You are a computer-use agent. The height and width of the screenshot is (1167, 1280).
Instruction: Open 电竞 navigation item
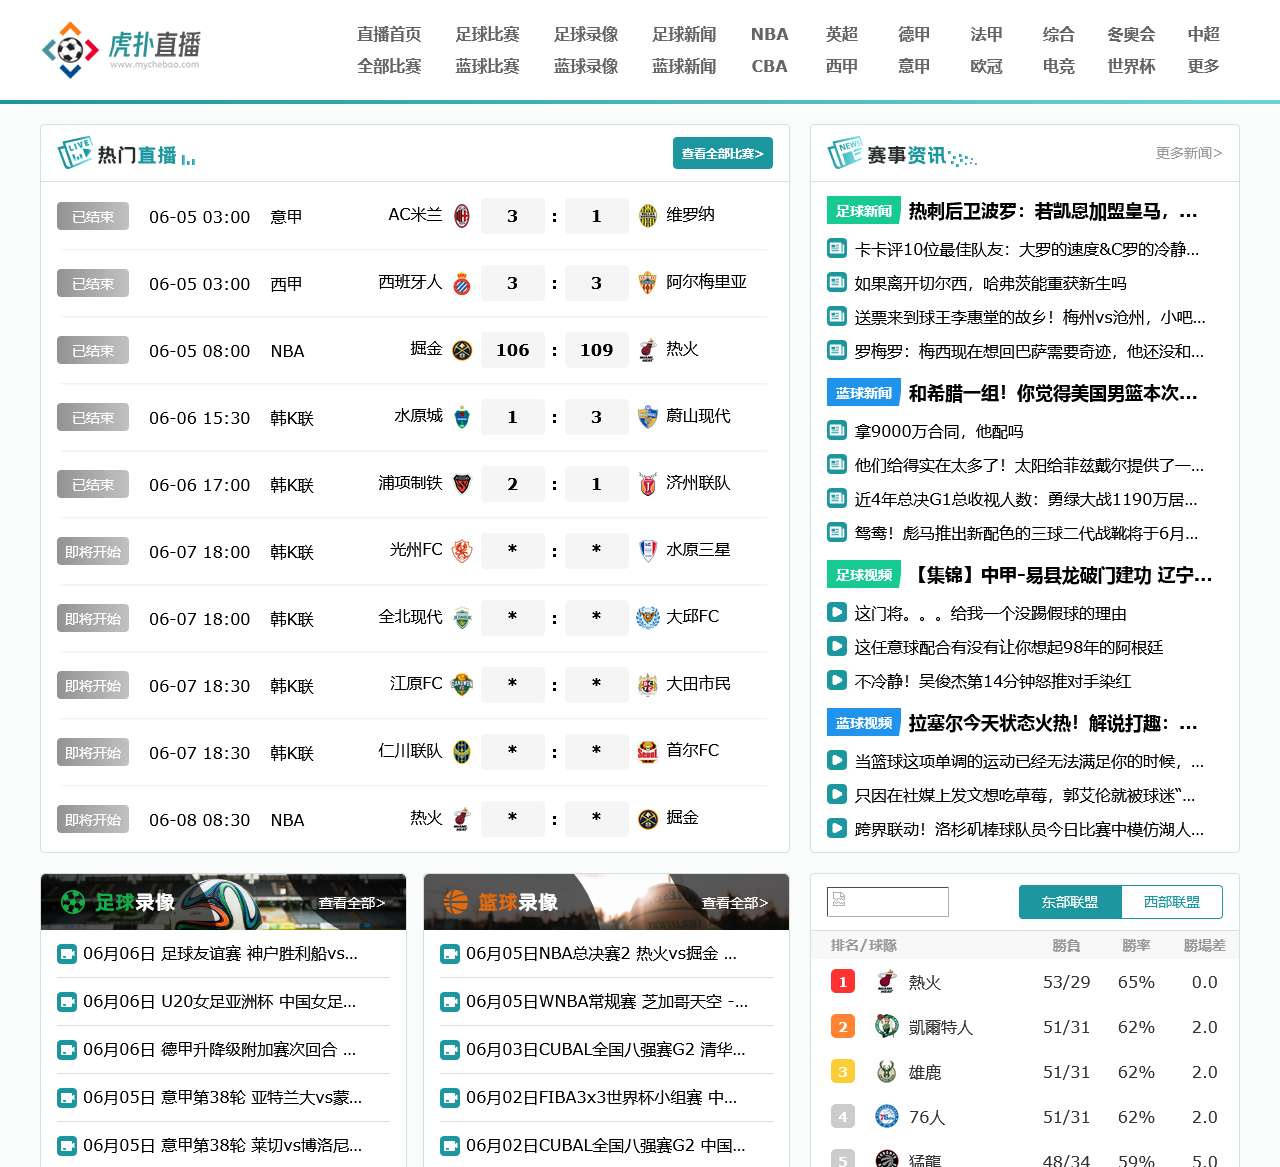1058,66
